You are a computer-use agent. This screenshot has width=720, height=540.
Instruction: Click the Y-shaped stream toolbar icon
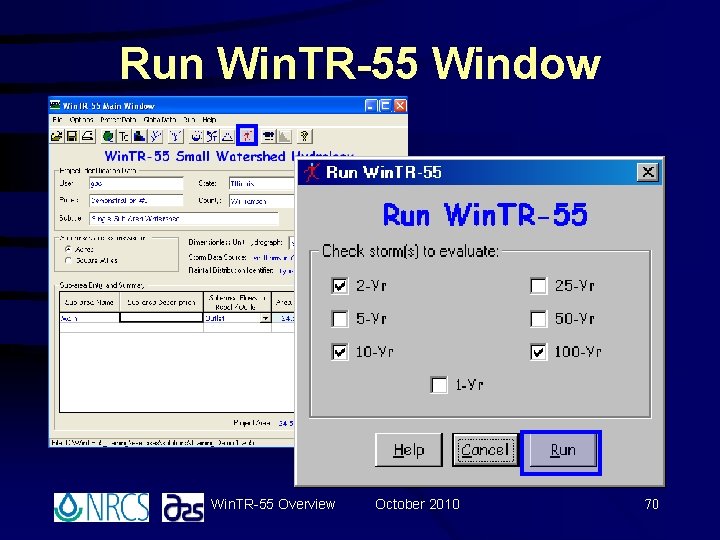(176, 136)
